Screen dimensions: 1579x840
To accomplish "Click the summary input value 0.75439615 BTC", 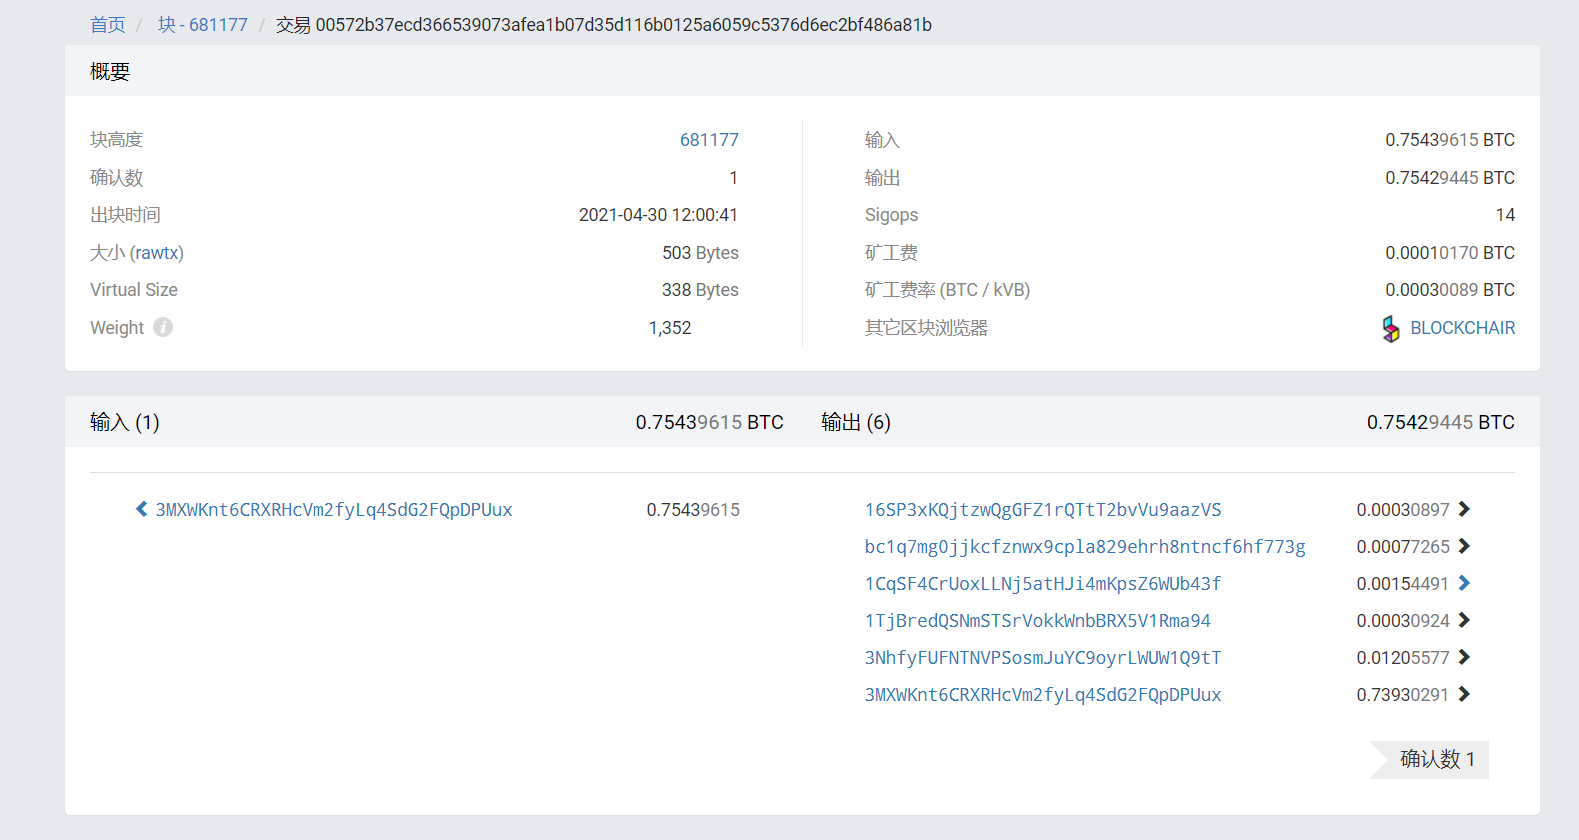I will click(1450, 140).
